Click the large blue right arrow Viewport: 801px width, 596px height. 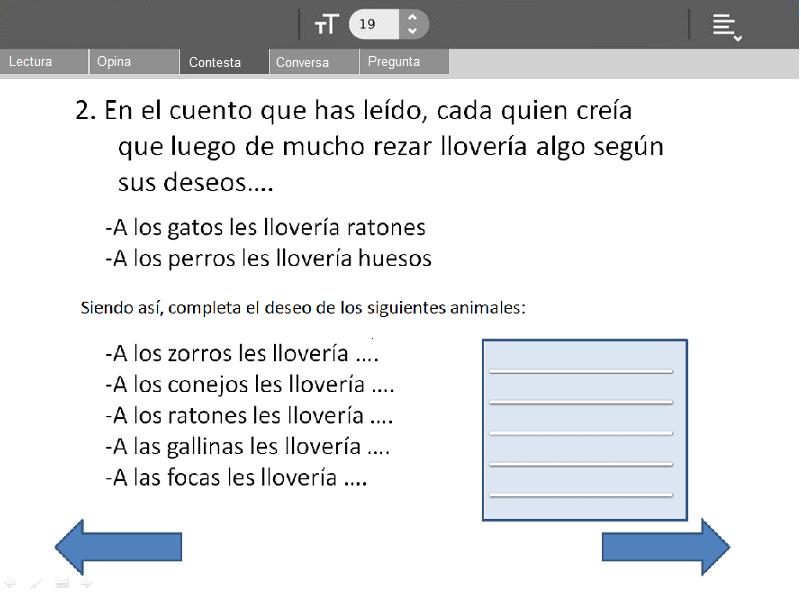click(666, 547)
